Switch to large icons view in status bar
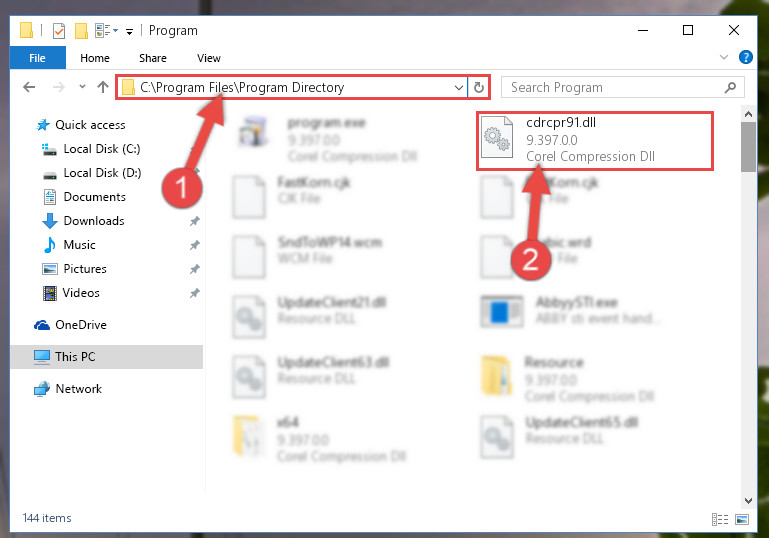The image size is (769, 538). pyautogui.click(x=742, y=519)
